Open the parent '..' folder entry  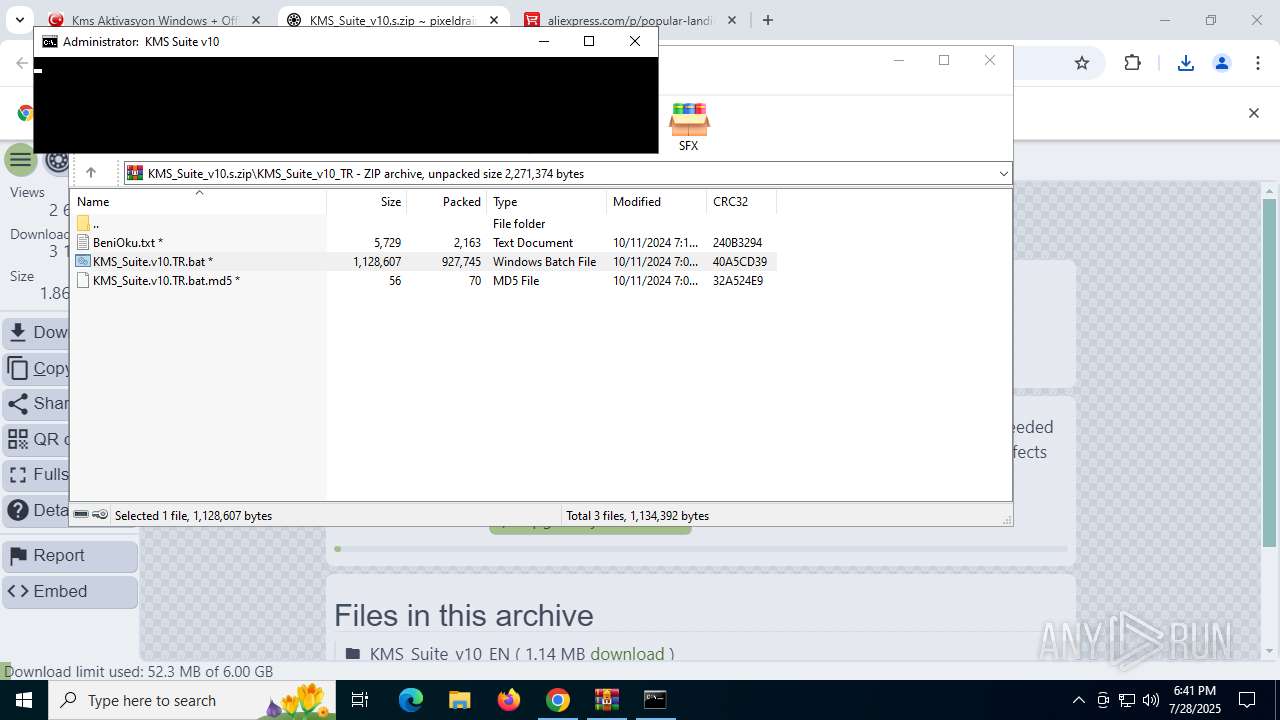coord(424,224)
